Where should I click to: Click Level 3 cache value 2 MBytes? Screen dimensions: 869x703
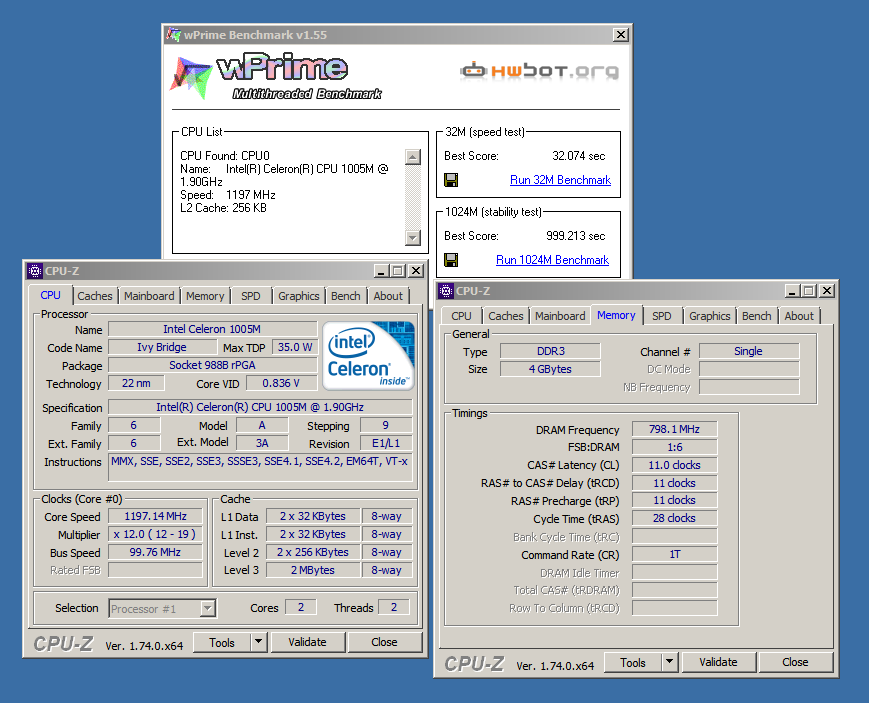313,570
